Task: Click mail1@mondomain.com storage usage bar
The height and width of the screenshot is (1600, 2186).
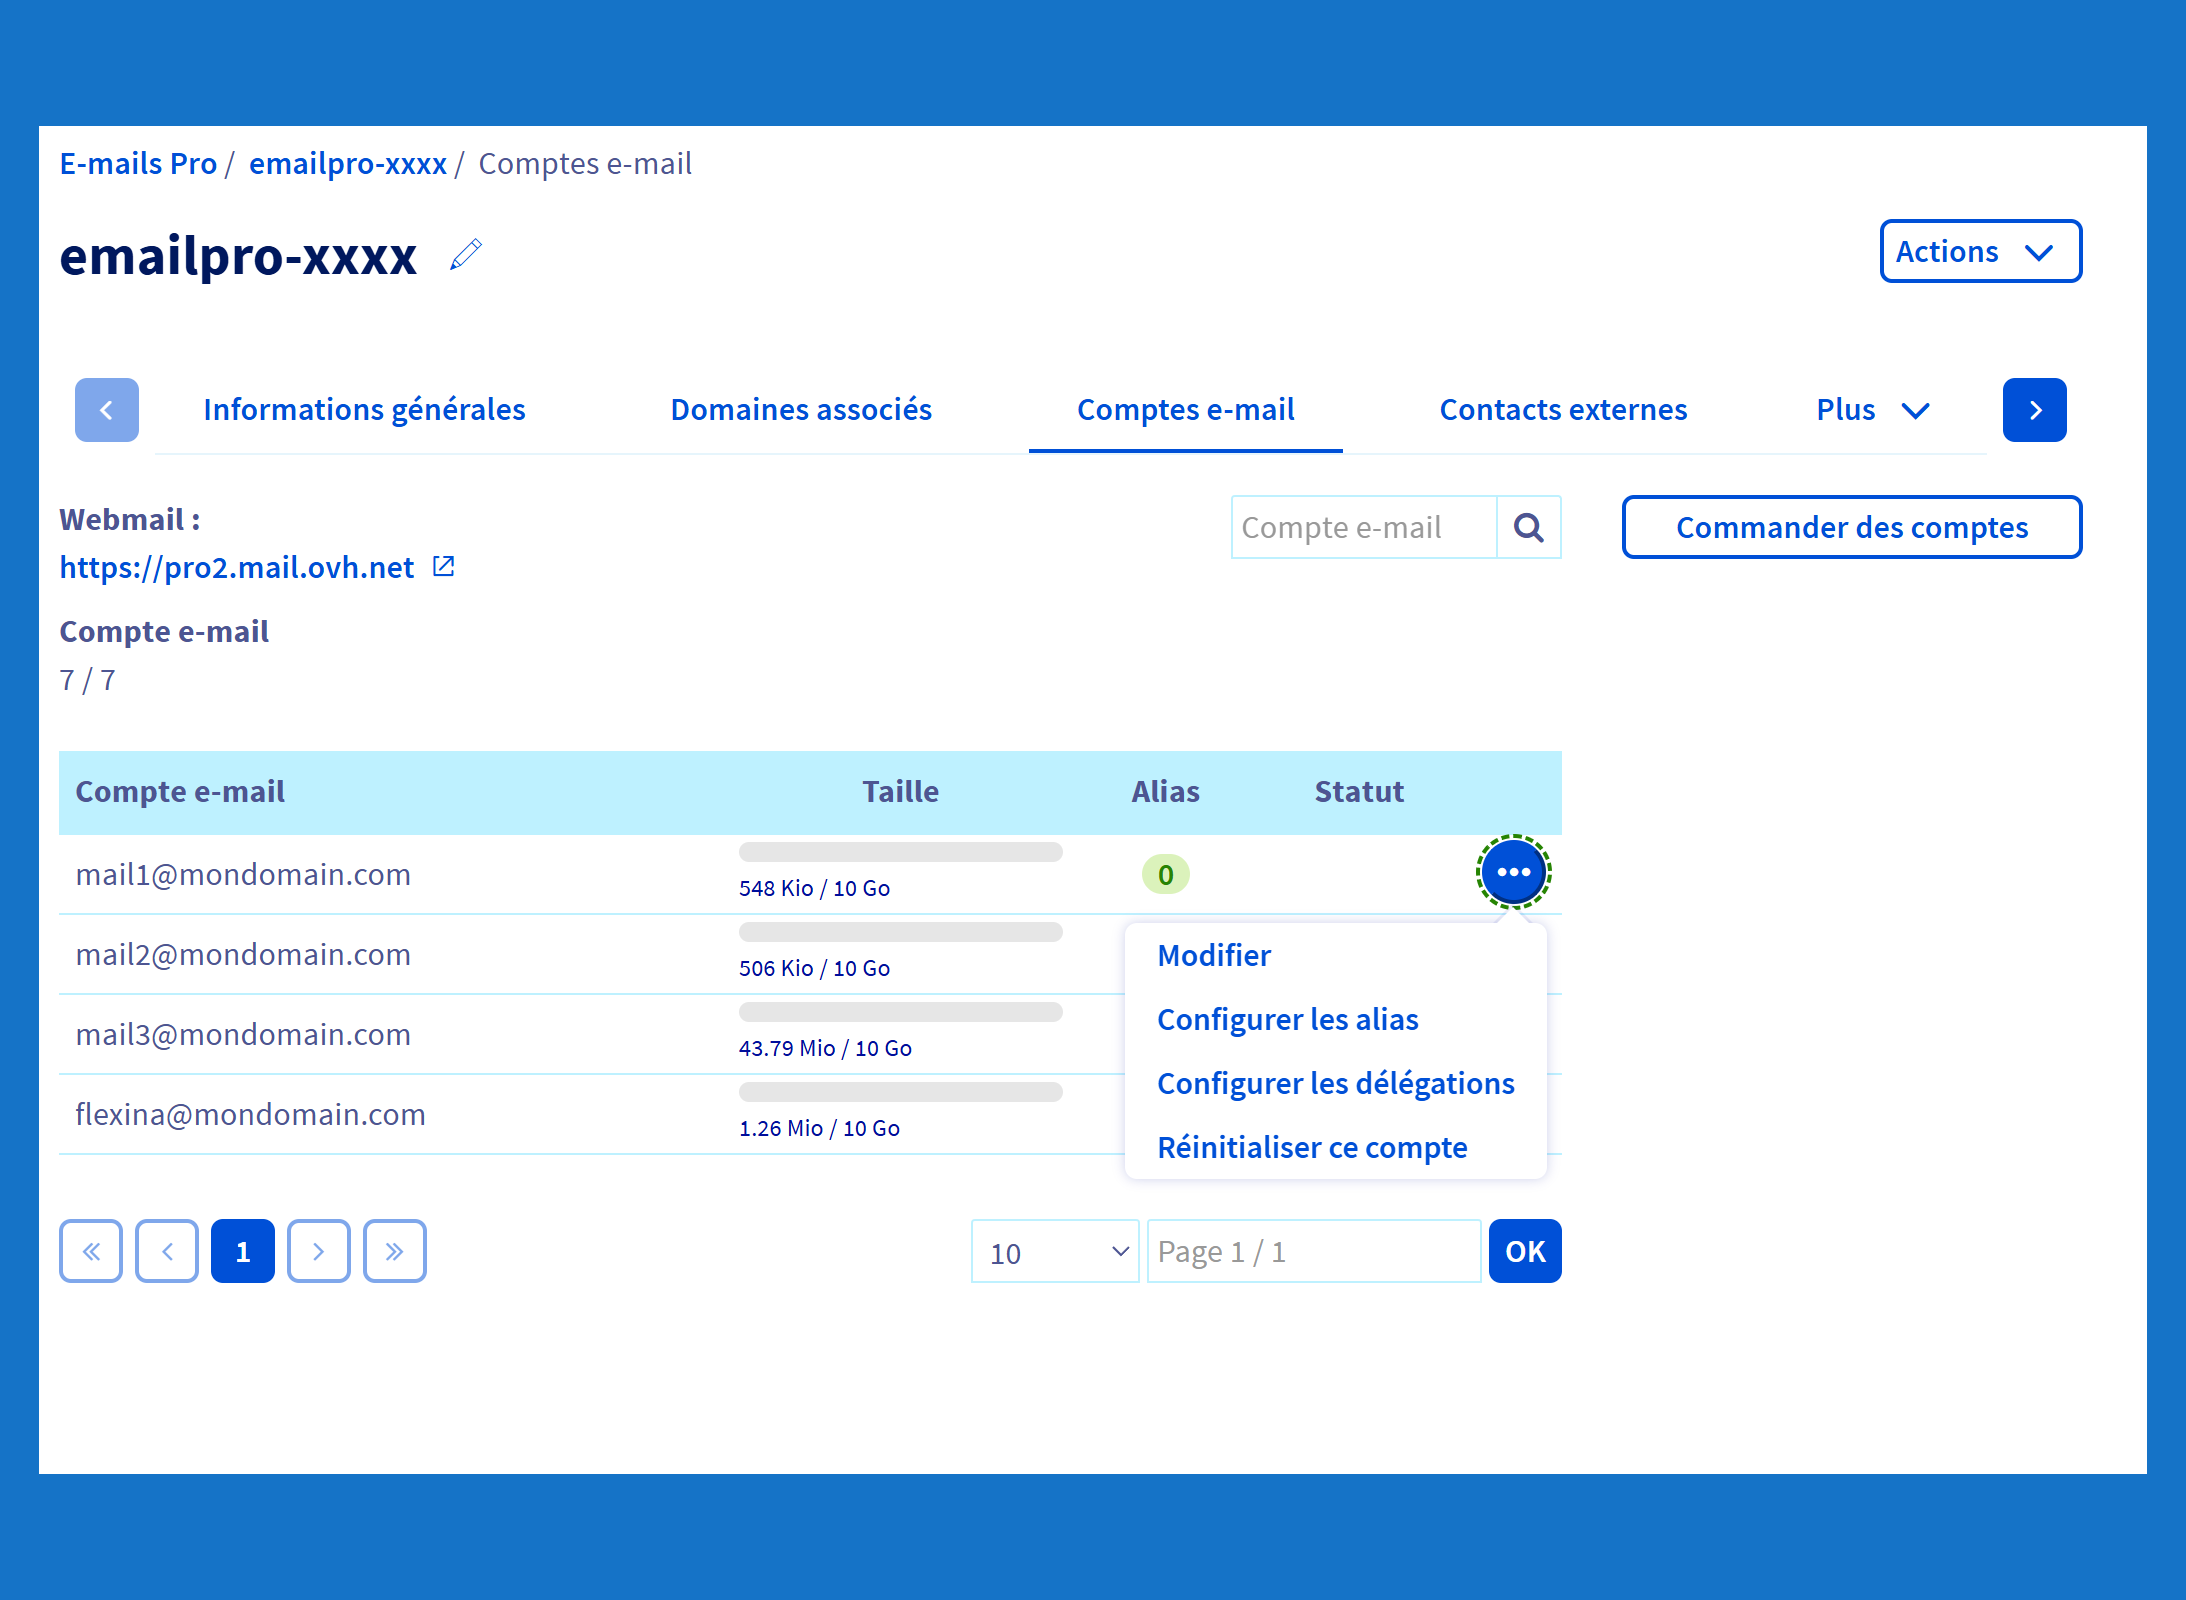Action: [x=900, y=852]
